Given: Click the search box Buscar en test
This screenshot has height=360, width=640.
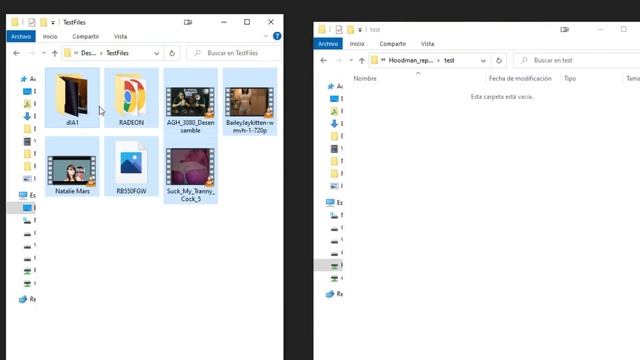Looking at the screenshot, I should (577, 60).
